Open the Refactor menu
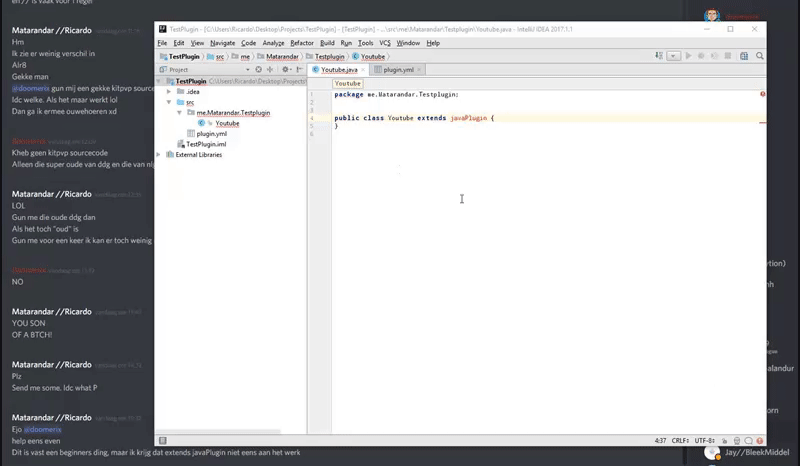The width and height of the screenshot is (800, 466). (302, 43)
